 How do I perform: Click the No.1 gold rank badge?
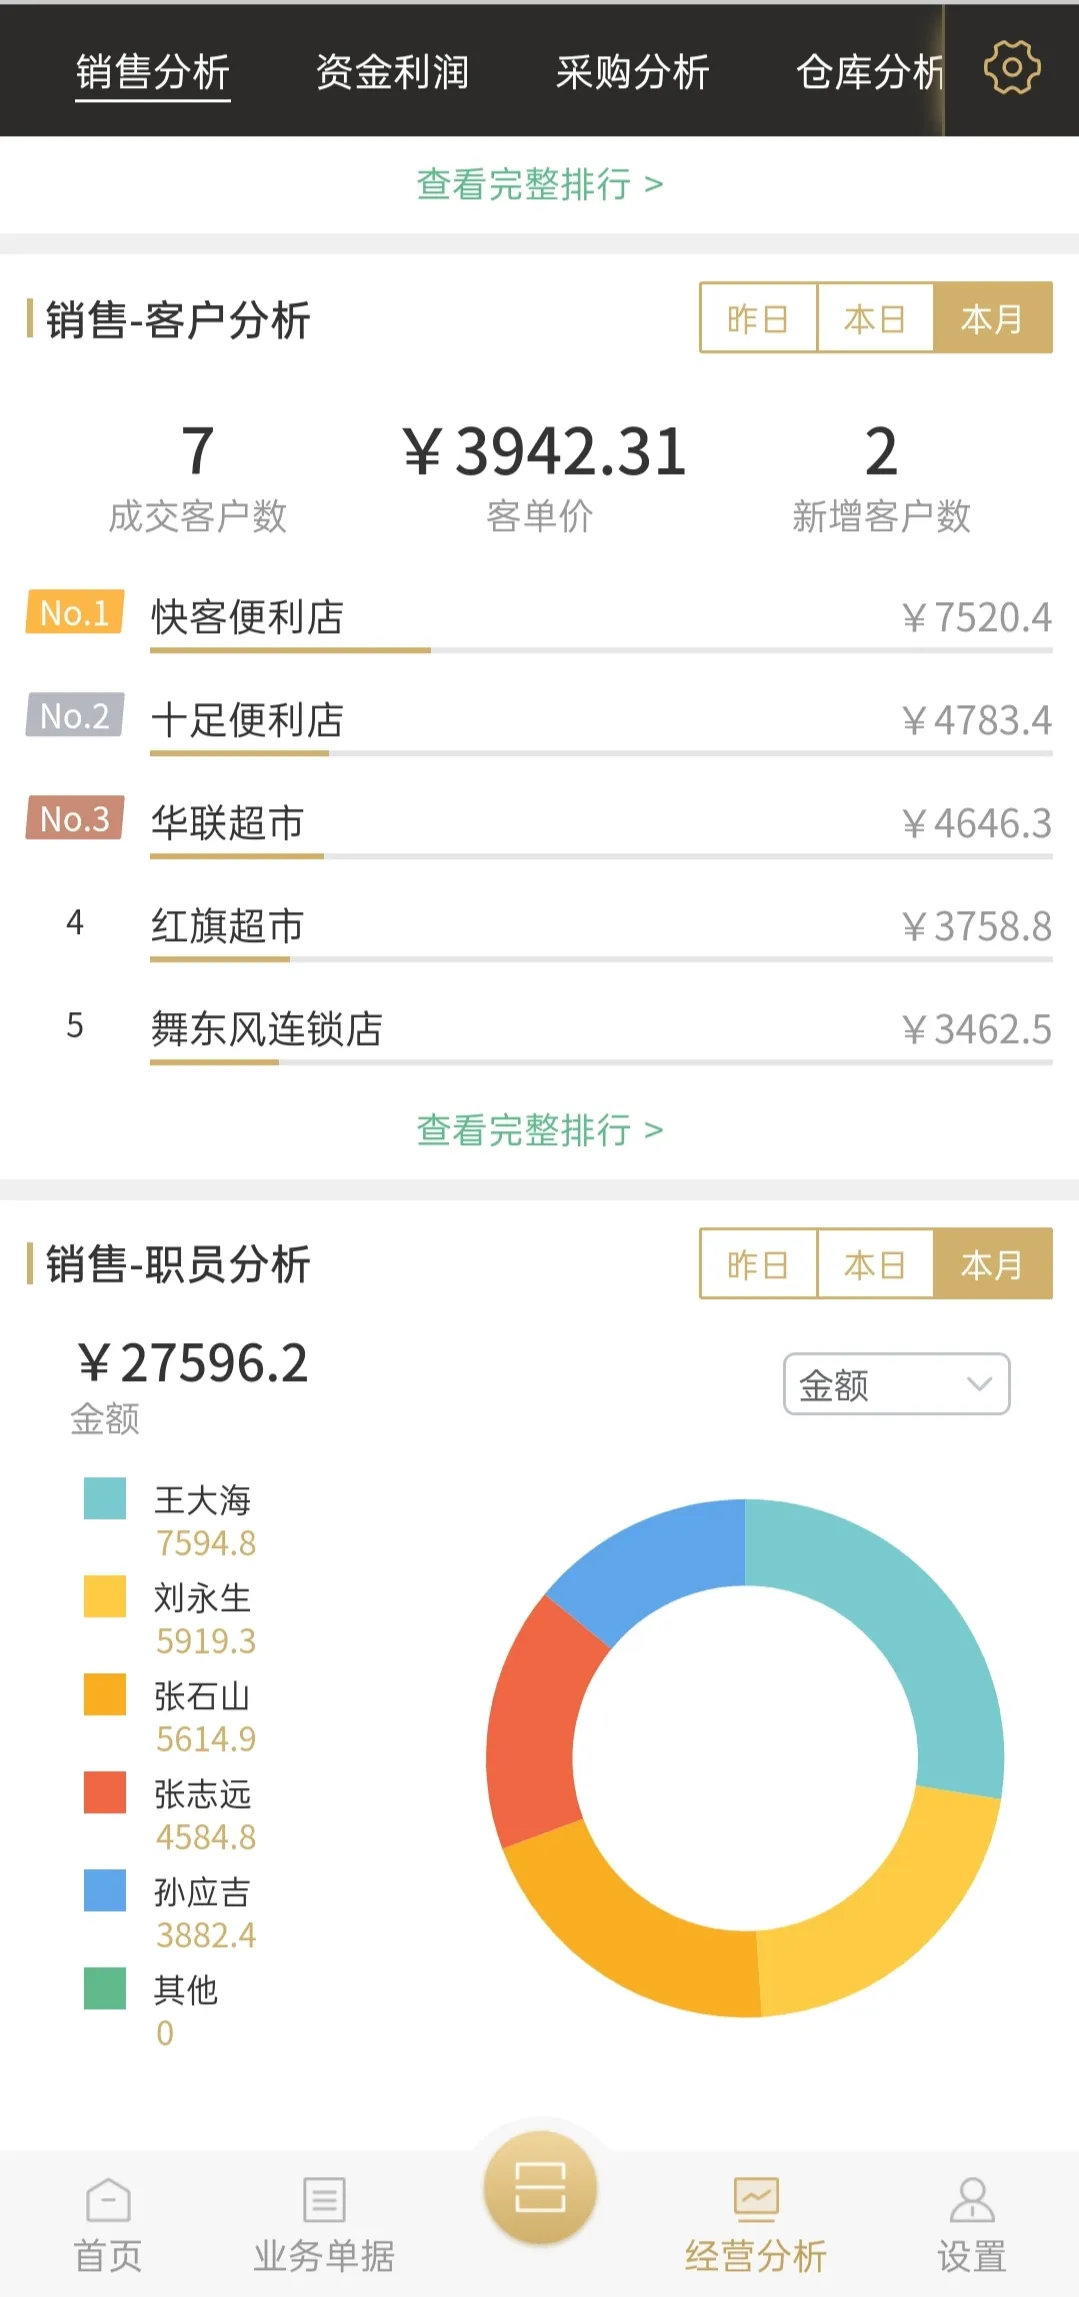[x=75, y=613]
